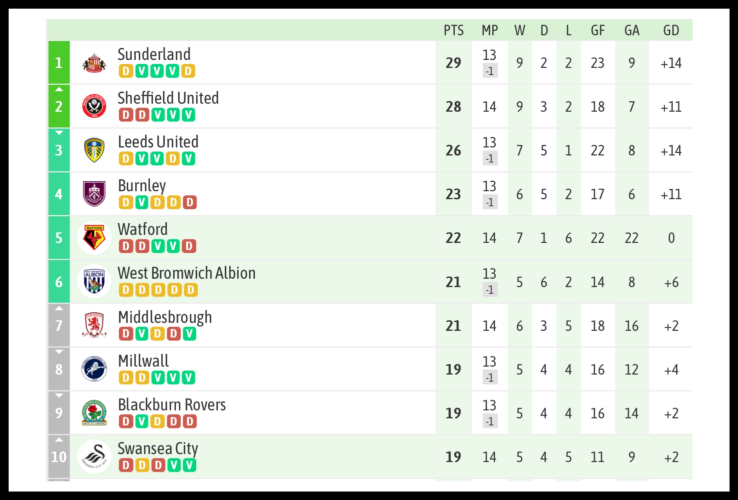This screenshot has height=500, width=738.
Task: Click Sunderland's first form result badge
Action: pos(125,71)
